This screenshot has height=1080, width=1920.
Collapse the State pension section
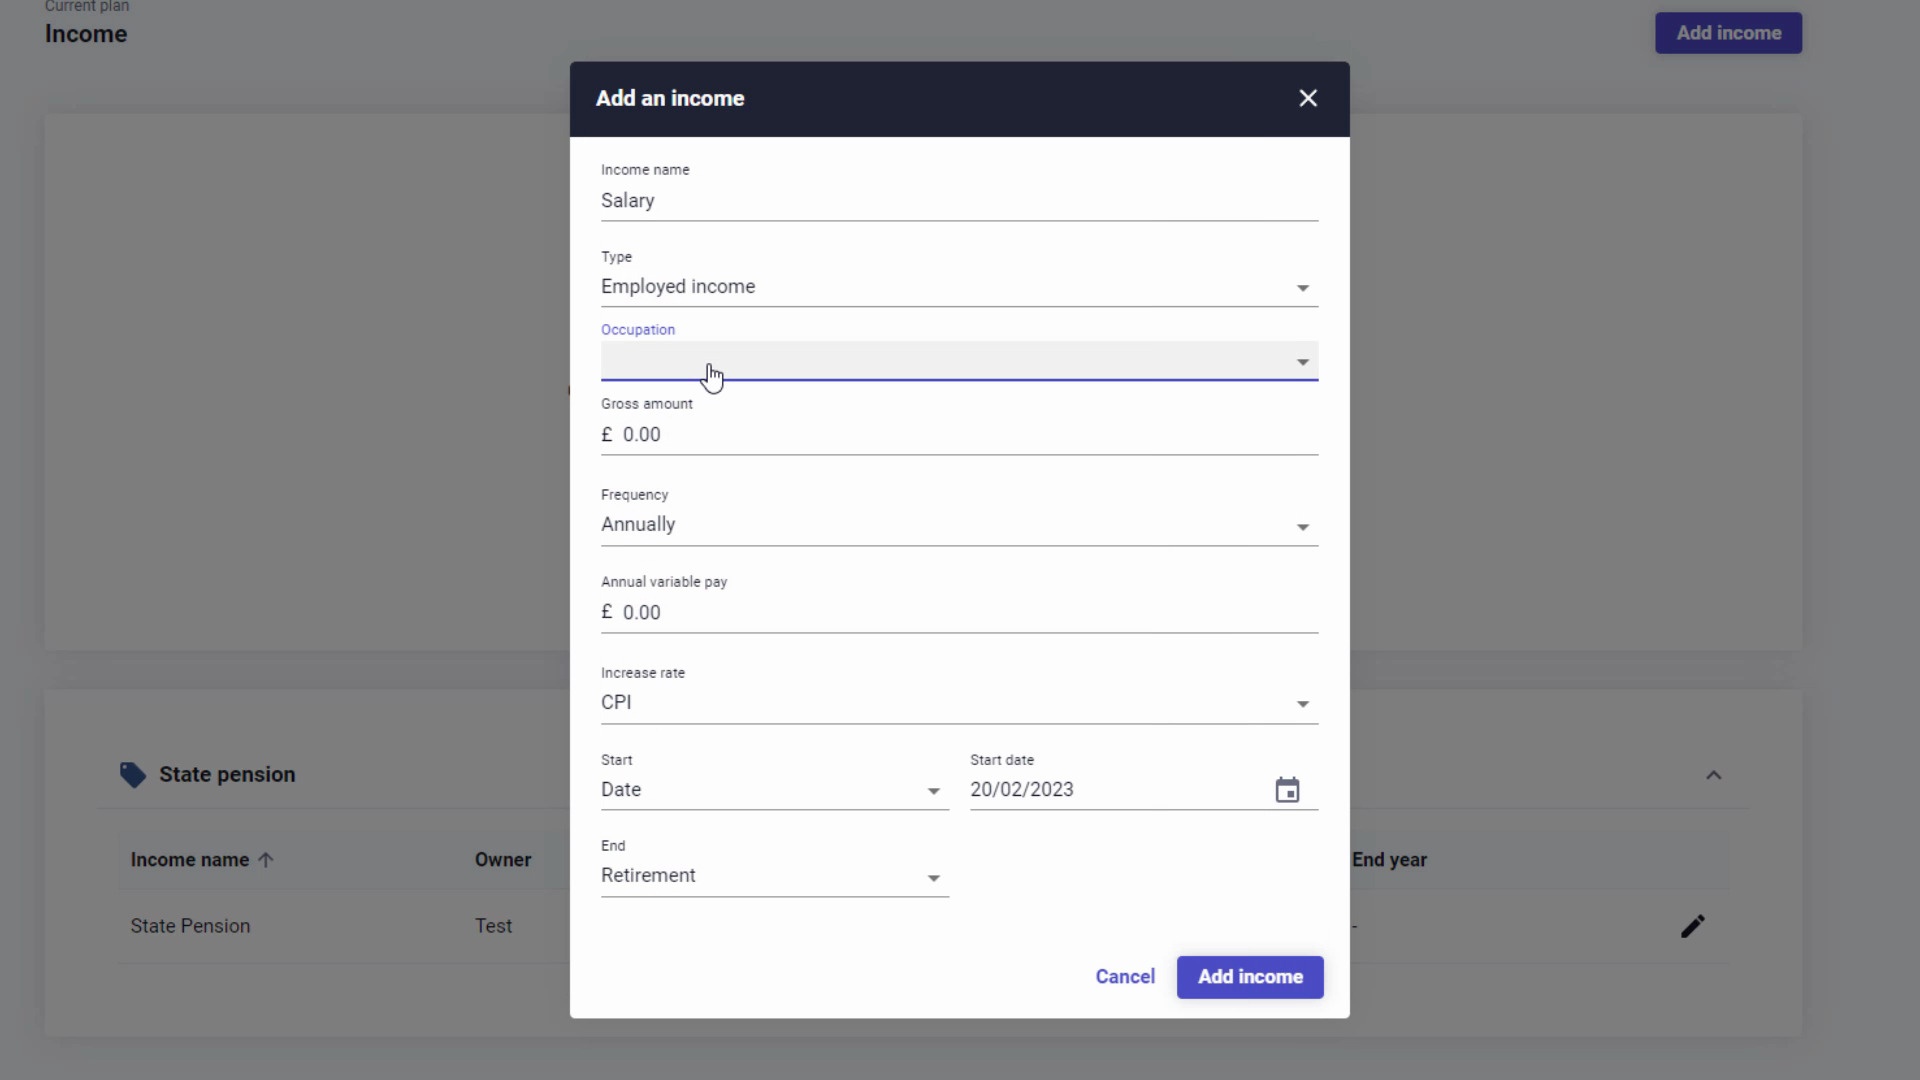click(x=1713, y=775)
